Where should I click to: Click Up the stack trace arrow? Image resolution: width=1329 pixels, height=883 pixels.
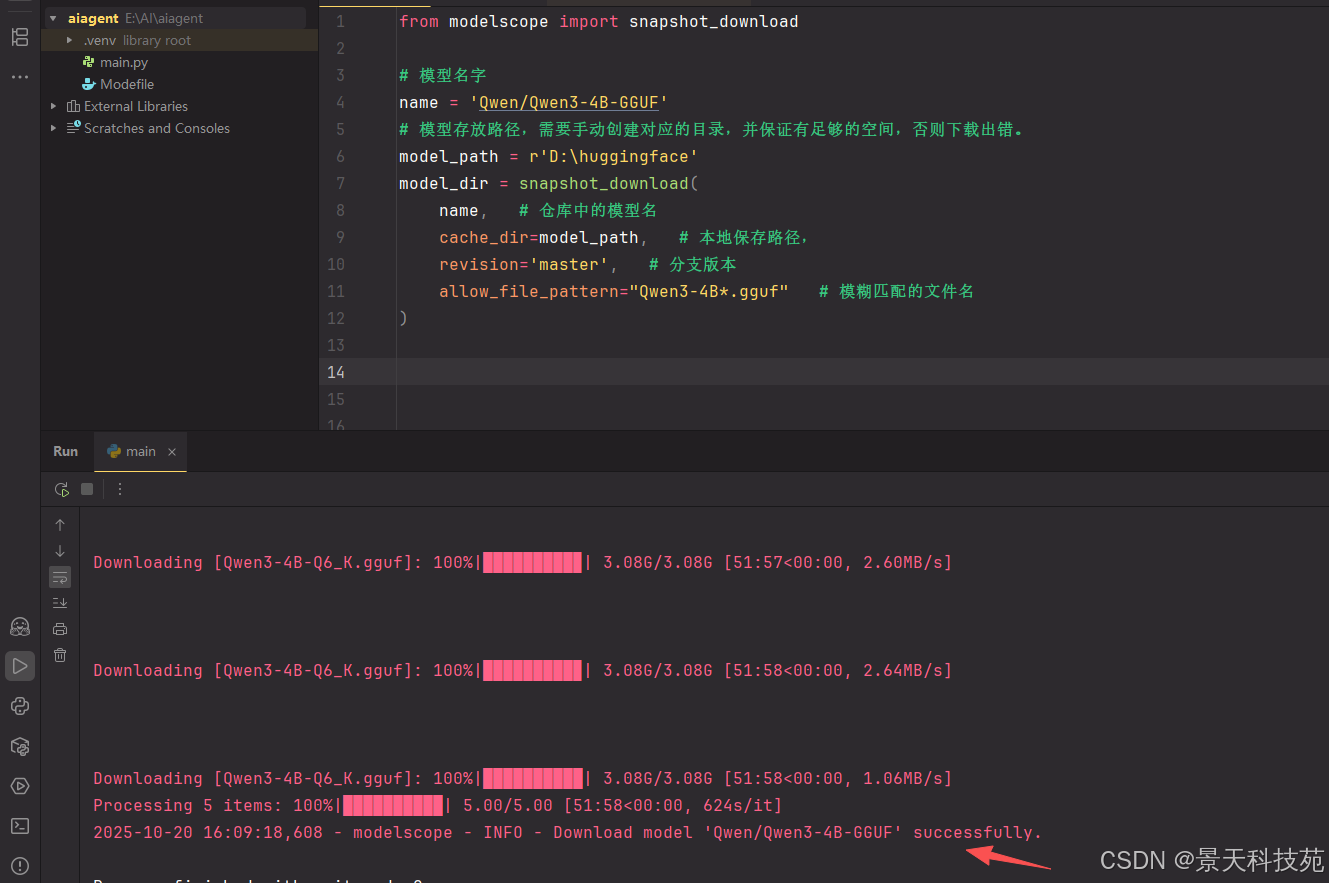click(x=60, y=524)
